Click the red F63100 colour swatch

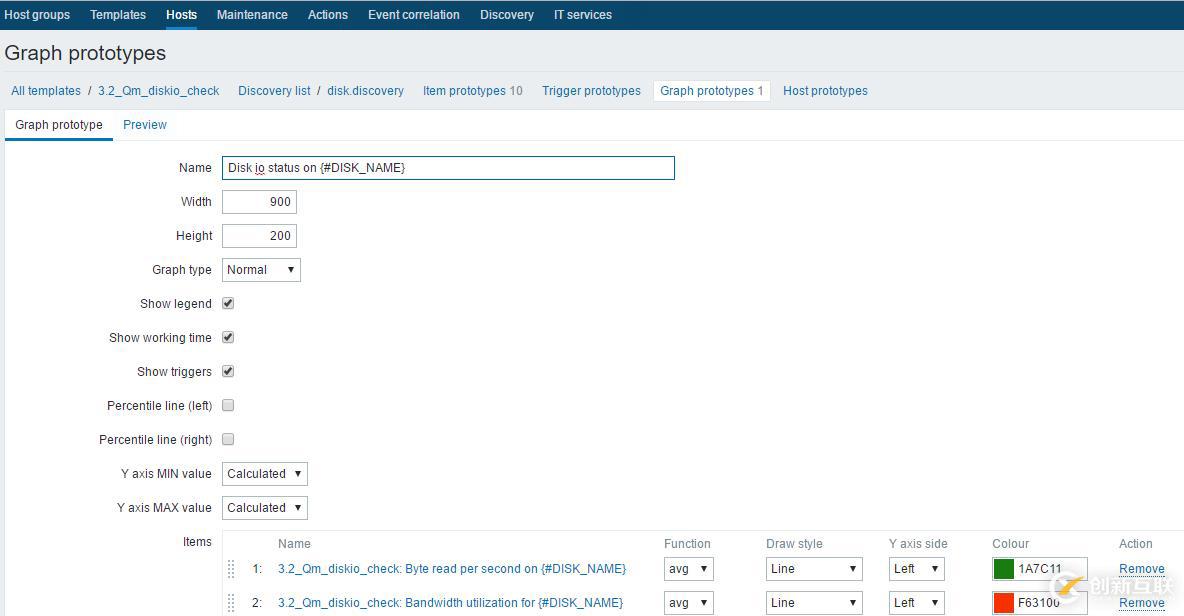point(1004,603)
